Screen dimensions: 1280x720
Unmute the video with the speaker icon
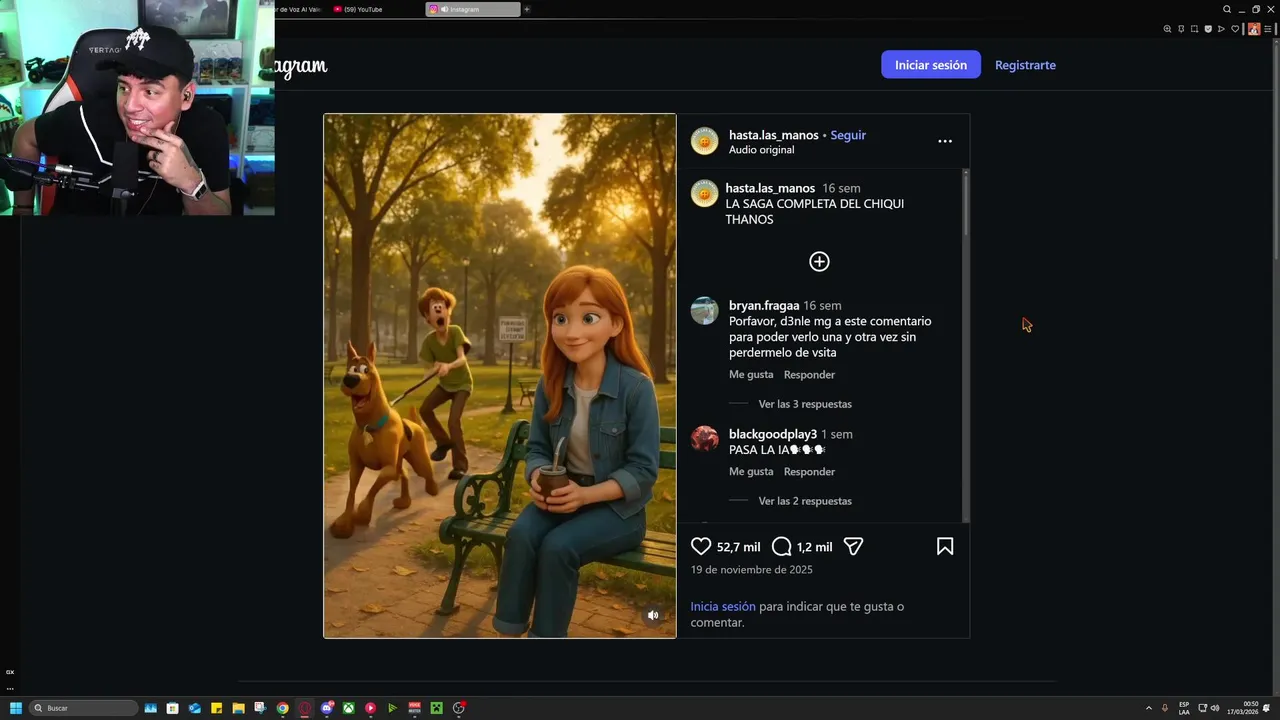tap(653, 615)
